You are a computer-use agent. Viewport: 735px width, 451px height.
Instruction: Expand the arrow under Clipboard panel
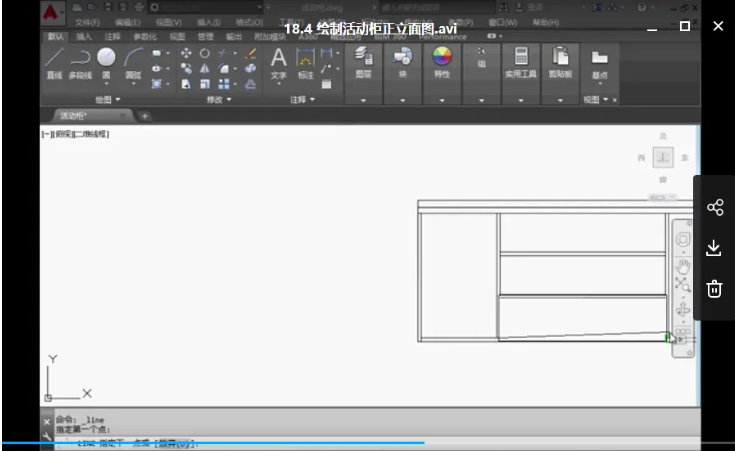[x=560, y=100]
